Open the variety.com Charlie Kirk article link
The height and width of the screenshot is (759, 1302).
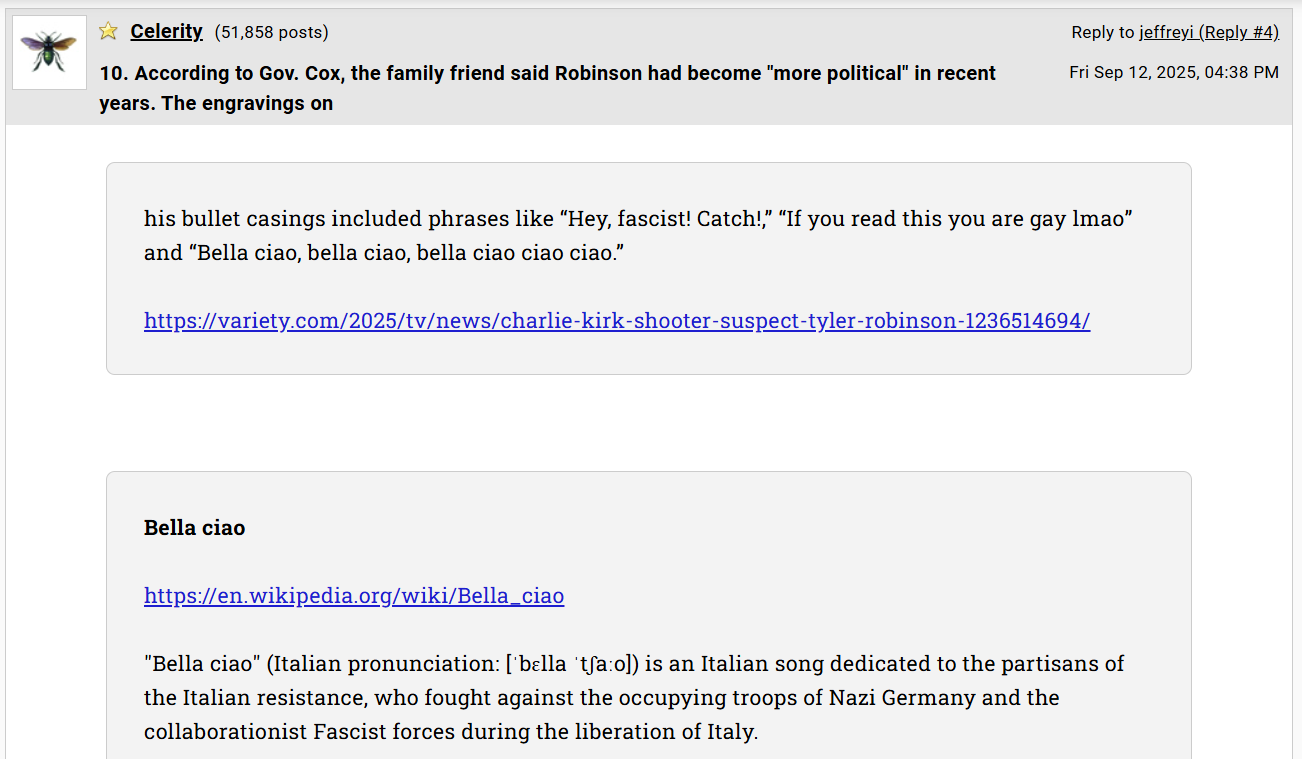tap(617, 320)
